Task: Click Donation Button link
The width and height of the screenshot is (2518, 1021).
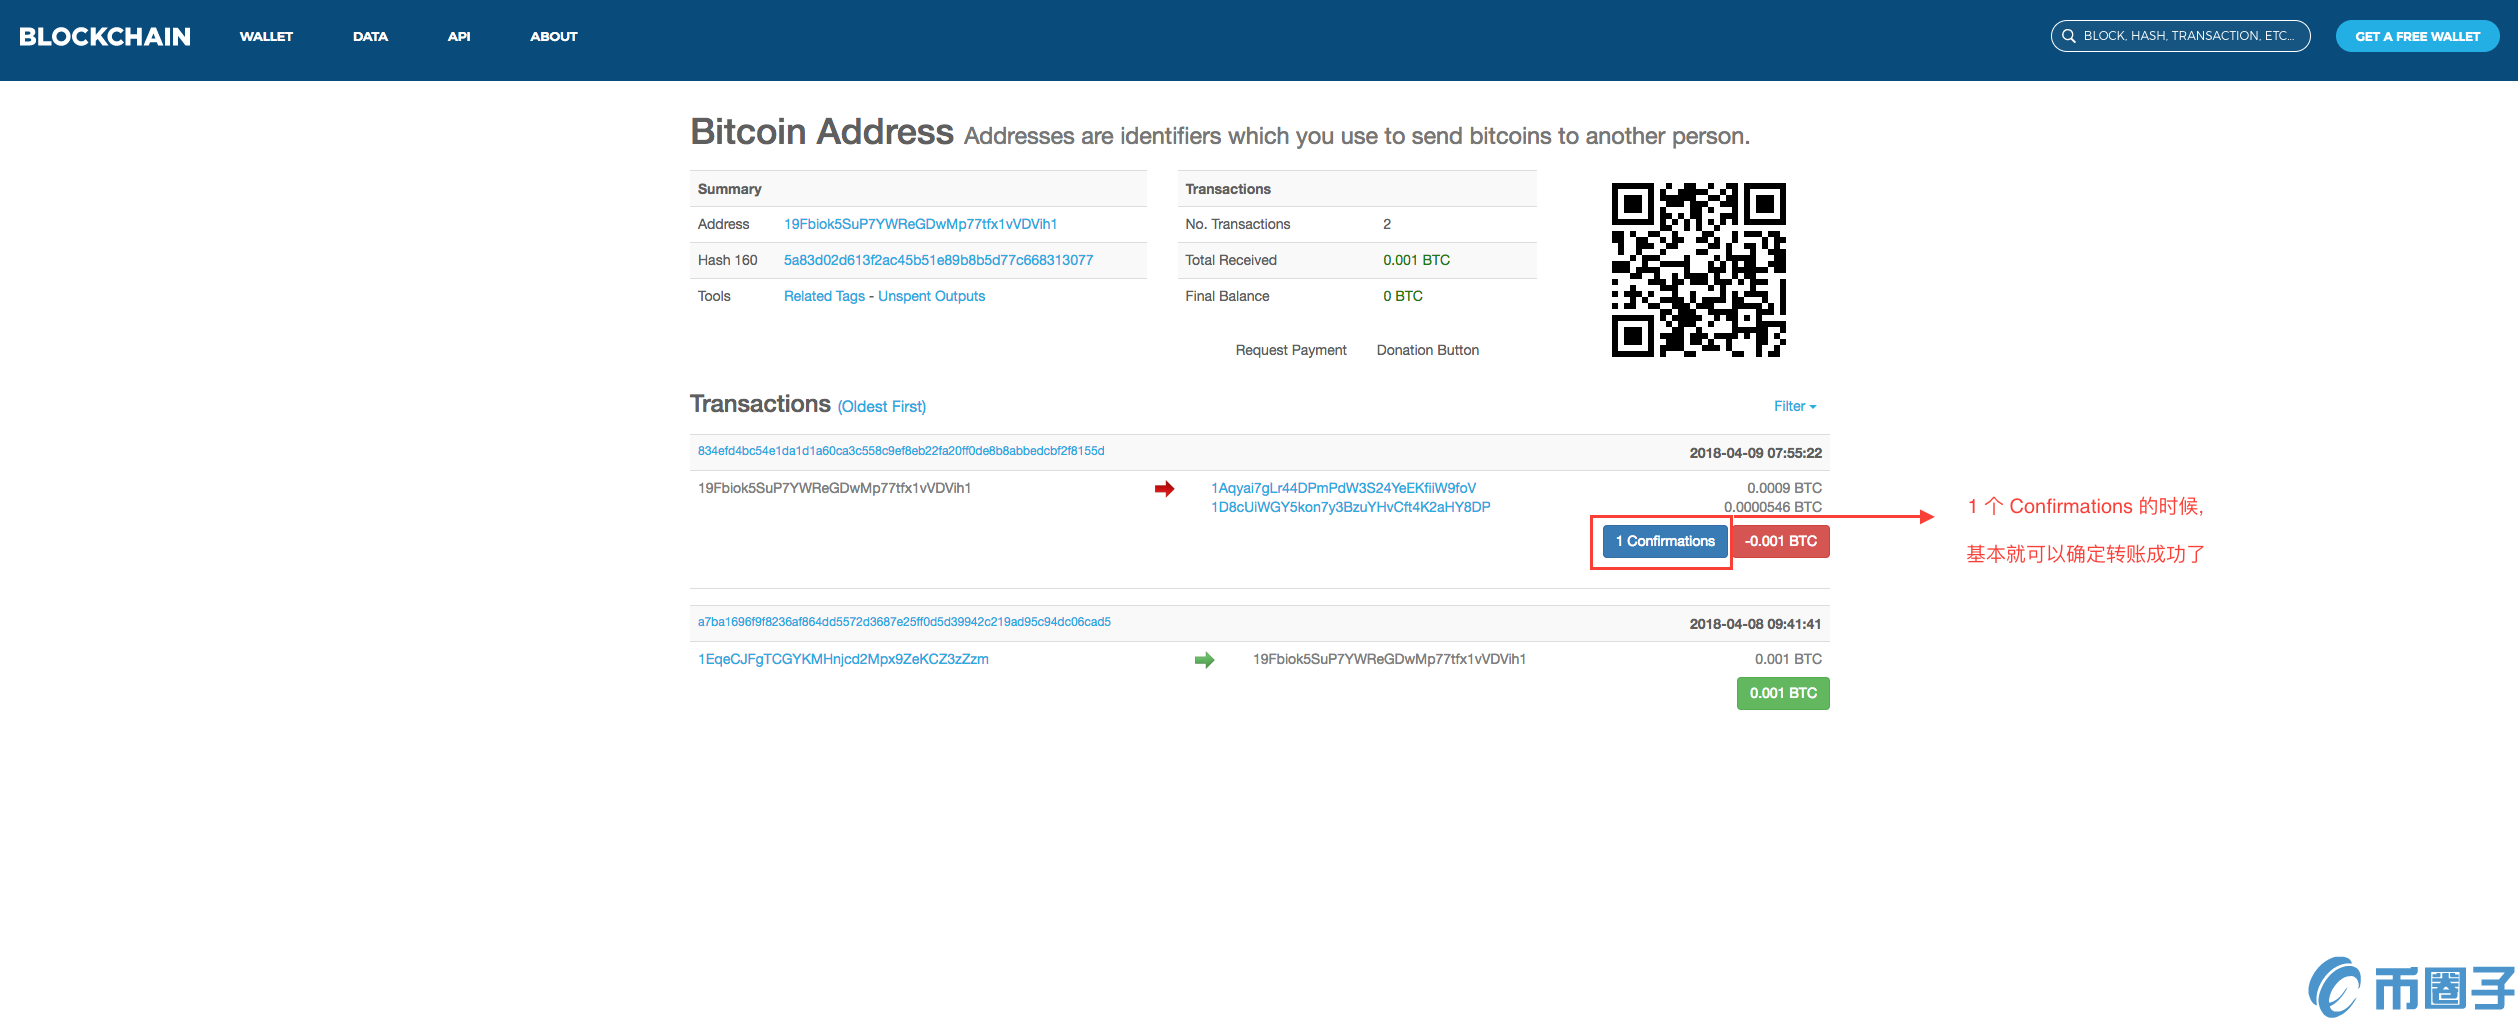Action: click(x=1427, y=350)
